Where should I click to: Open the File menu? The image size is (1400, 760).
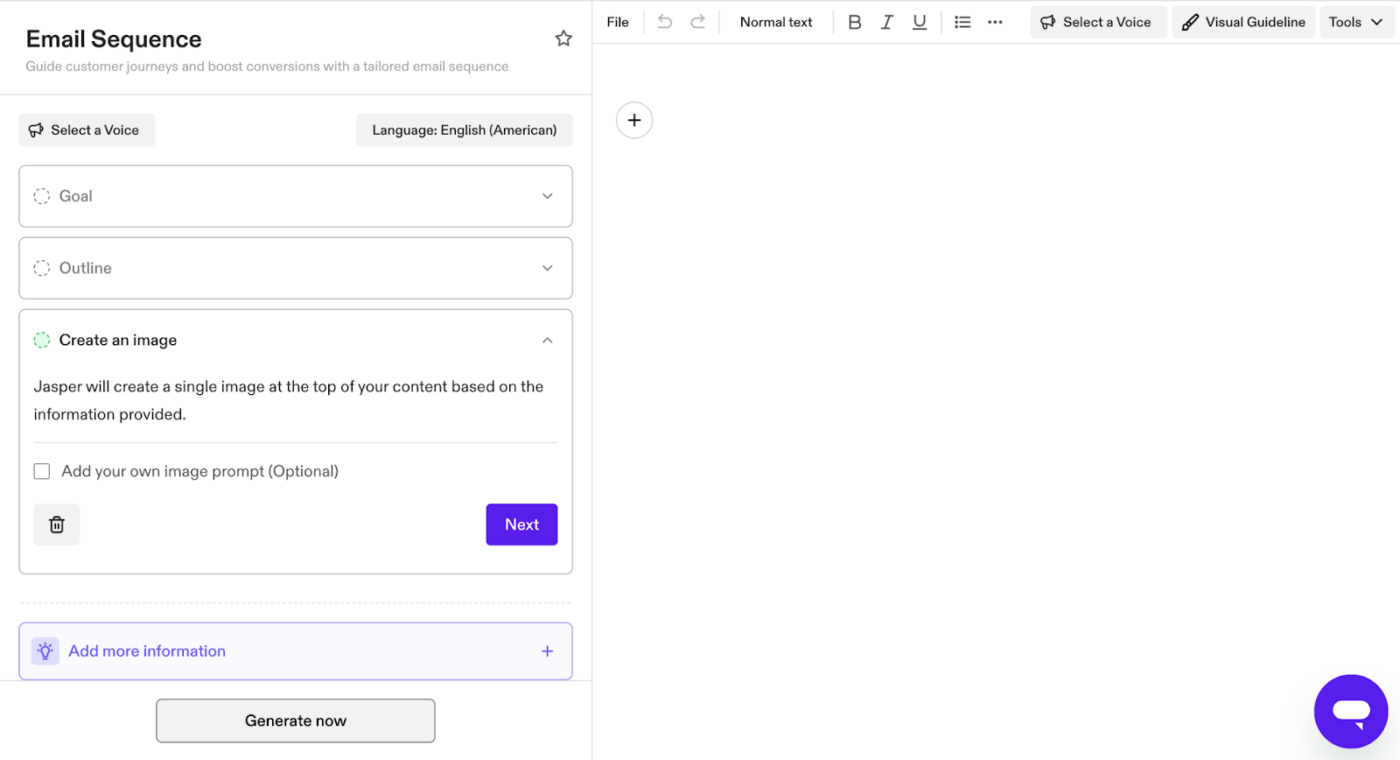coord(618,22)
